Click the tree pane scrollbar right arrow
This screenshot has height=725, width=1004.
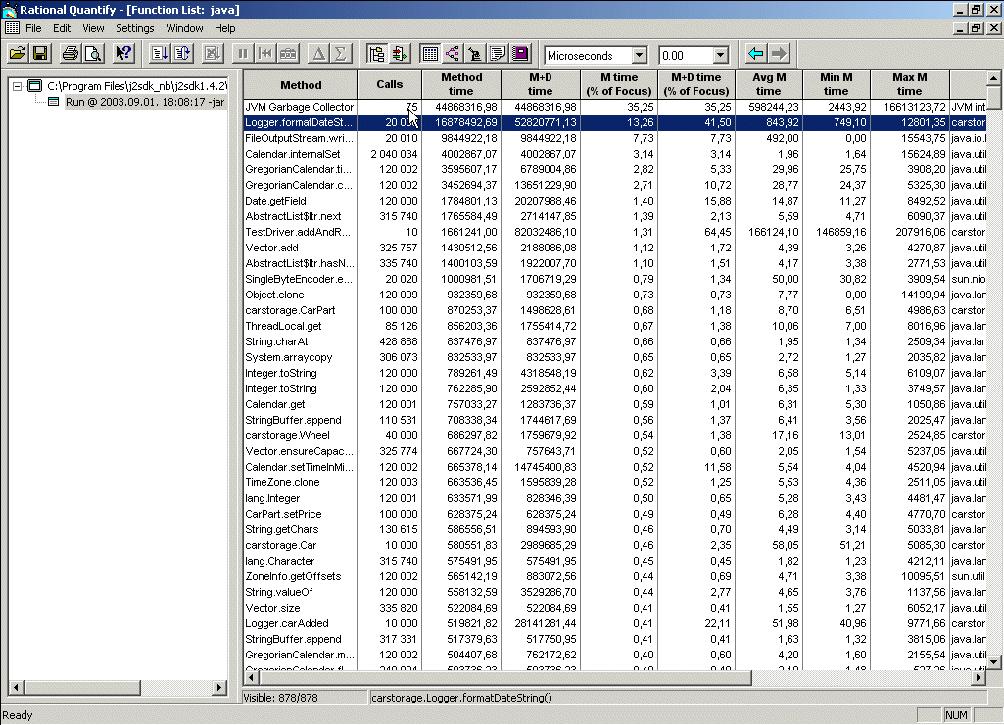219,687
